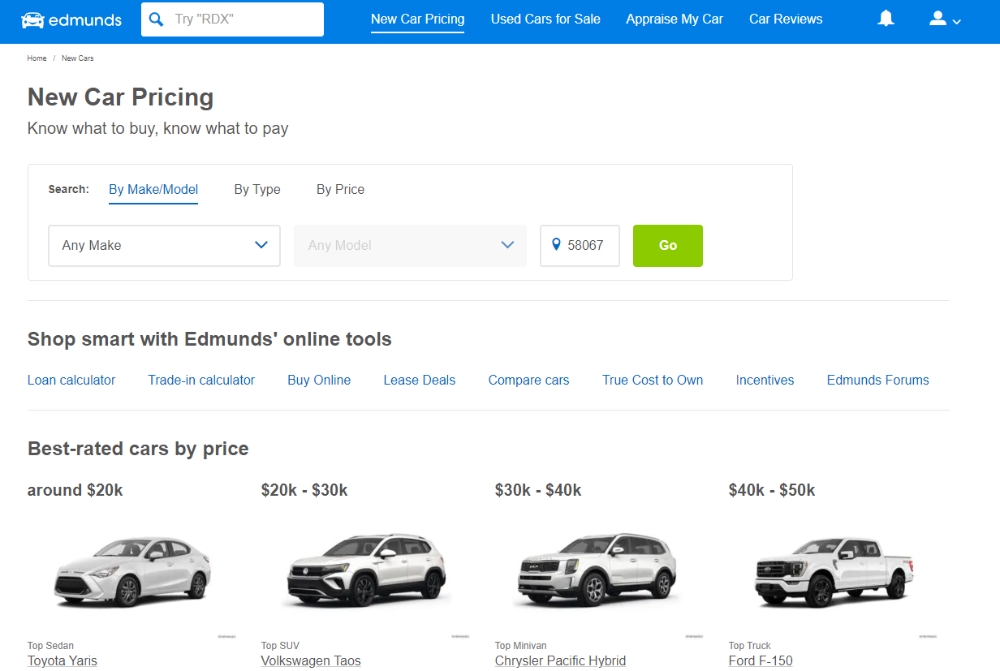
Task: Click the search magnifier icon
Action: (x=156, y=19)
